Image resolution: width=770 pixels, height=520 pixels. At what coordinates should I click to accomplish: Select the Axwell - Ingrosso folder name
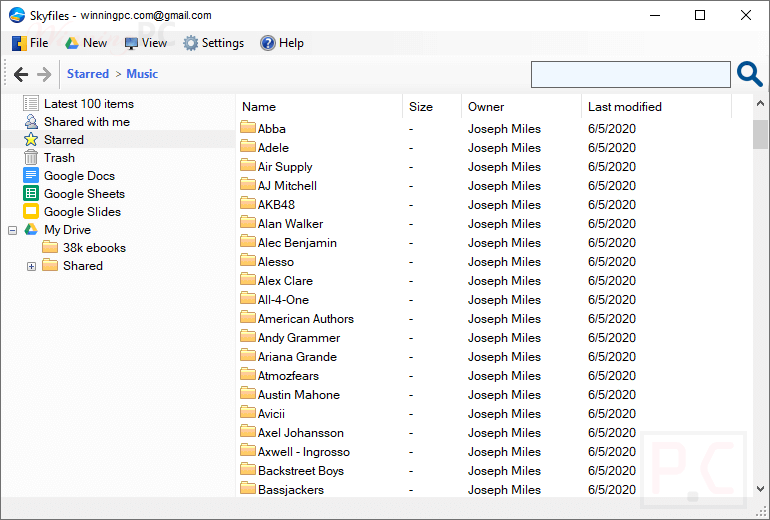click(x=303, y=452)
